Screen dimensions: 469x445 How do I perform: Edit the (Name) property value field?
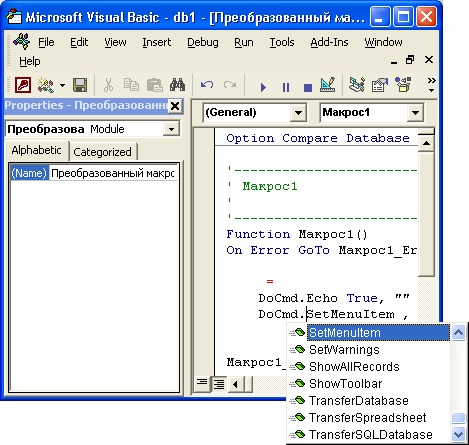pyautogui.click(x=113, y=173)
